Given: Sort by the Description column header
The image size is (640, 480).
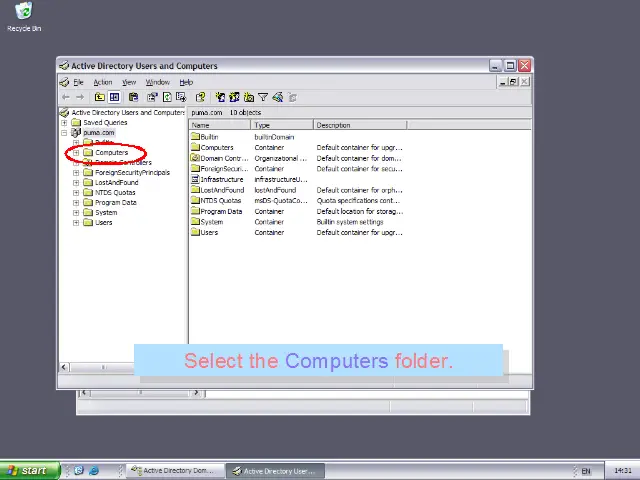Looking at the screenshot, I should tap(360, 125).
